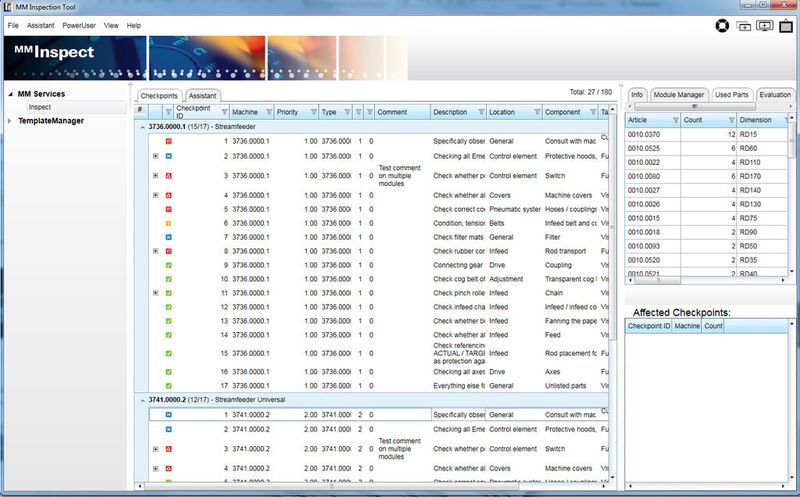
Task: Open the File menu
Action: [13, 26]
